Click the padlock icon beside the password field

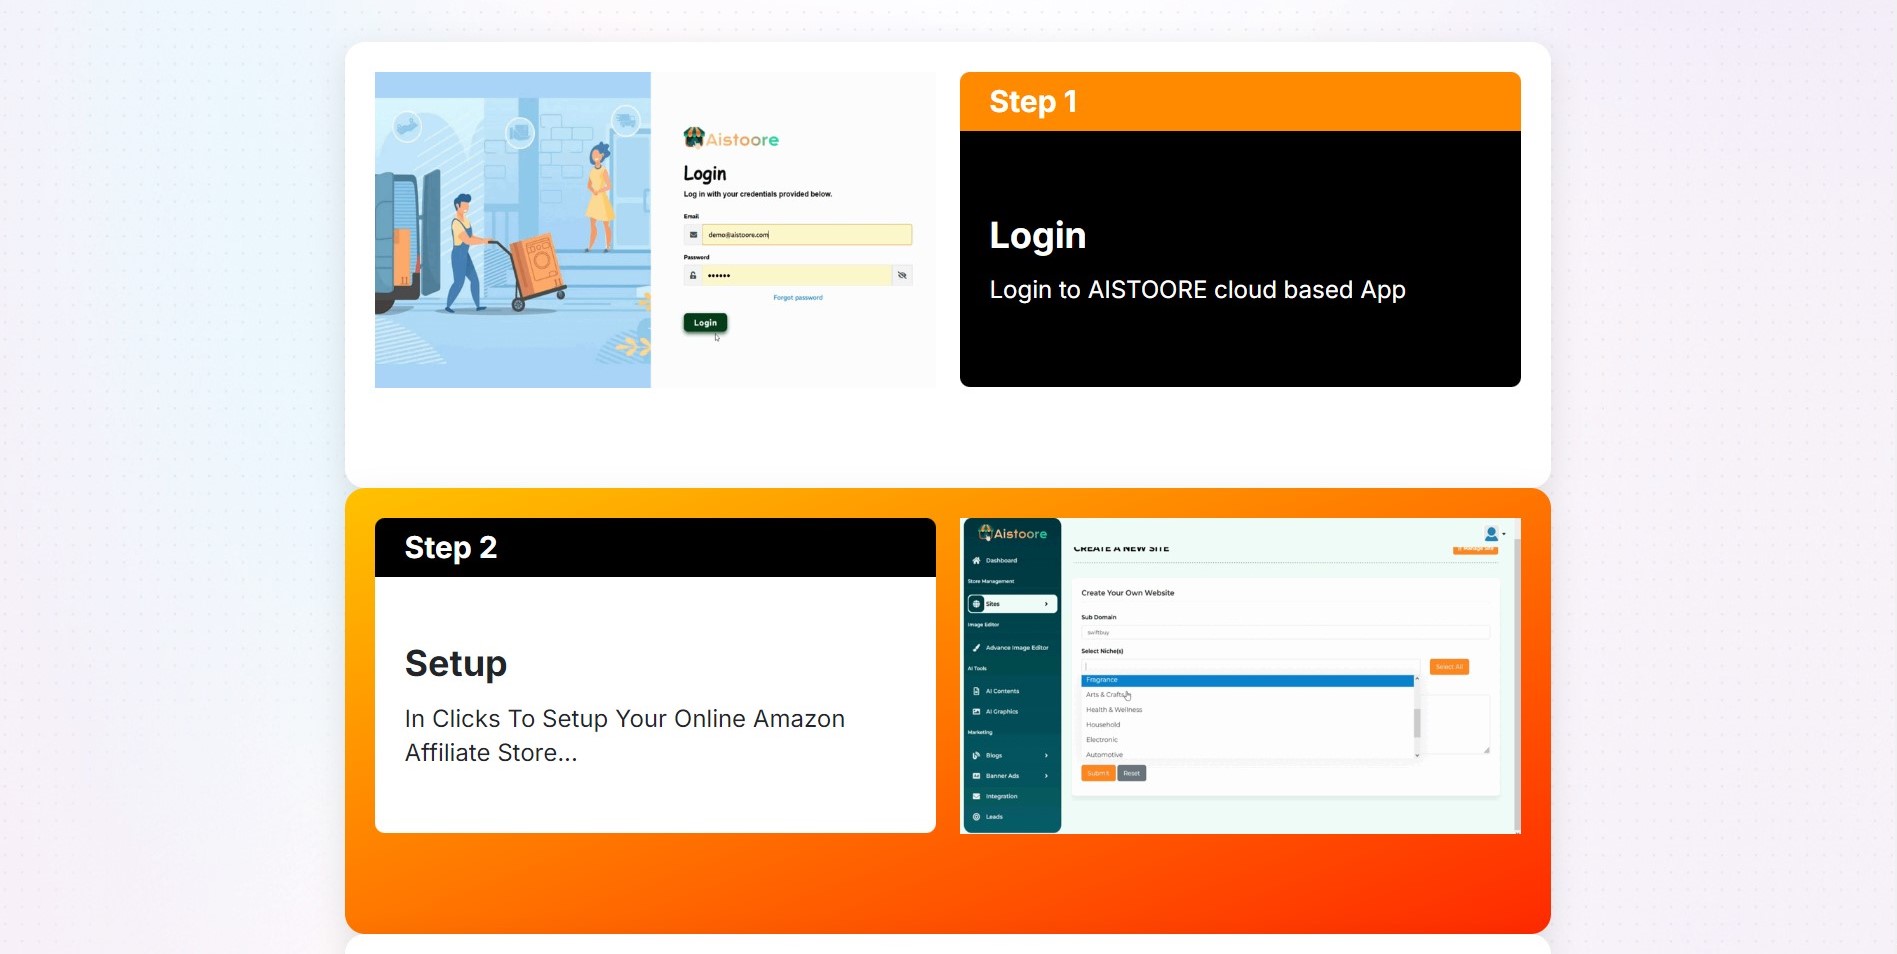(693, 275)
